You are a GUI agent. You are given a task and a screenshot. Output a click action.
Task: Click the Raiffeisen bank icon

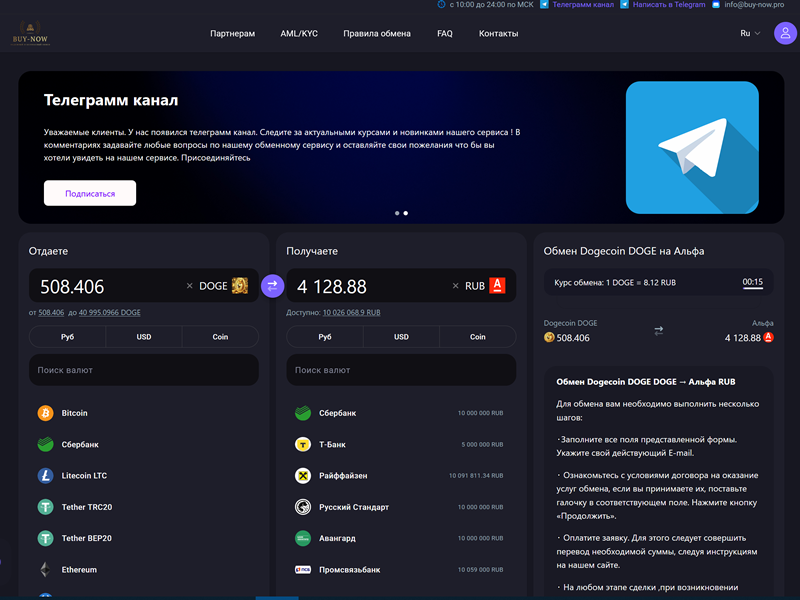303,476
